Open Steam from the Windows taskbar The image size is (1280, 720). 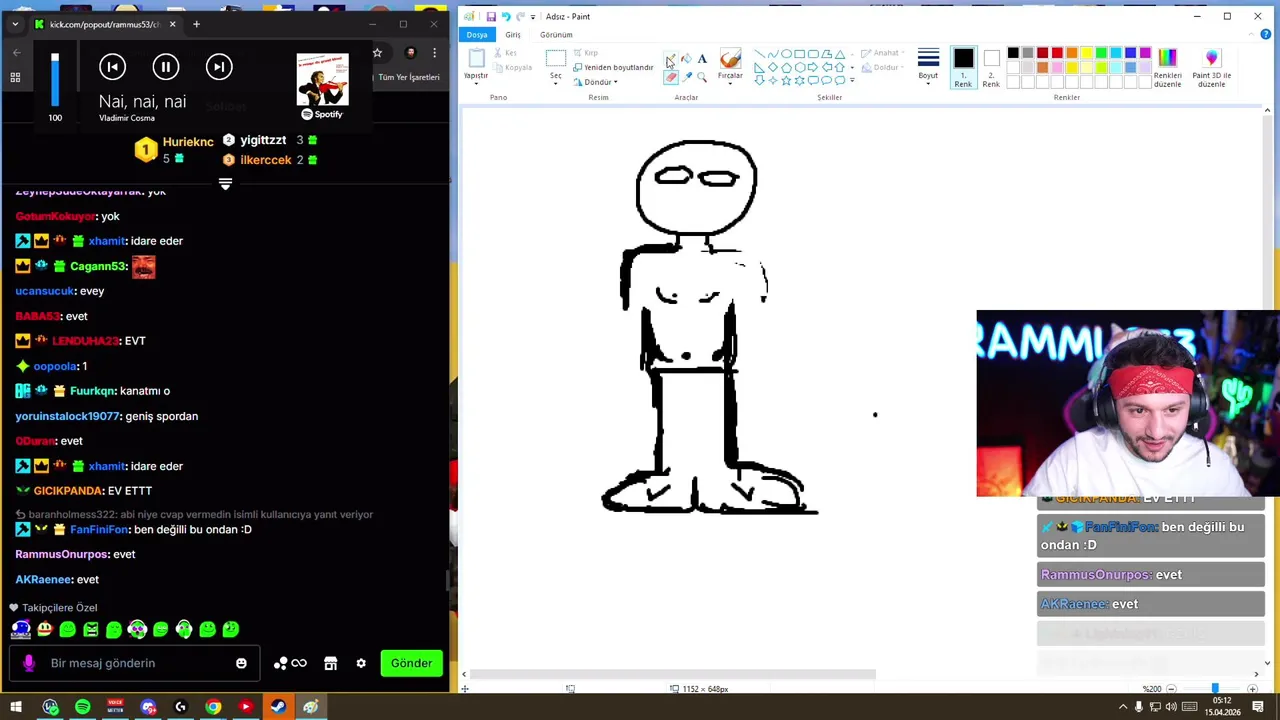pos(278,707)
